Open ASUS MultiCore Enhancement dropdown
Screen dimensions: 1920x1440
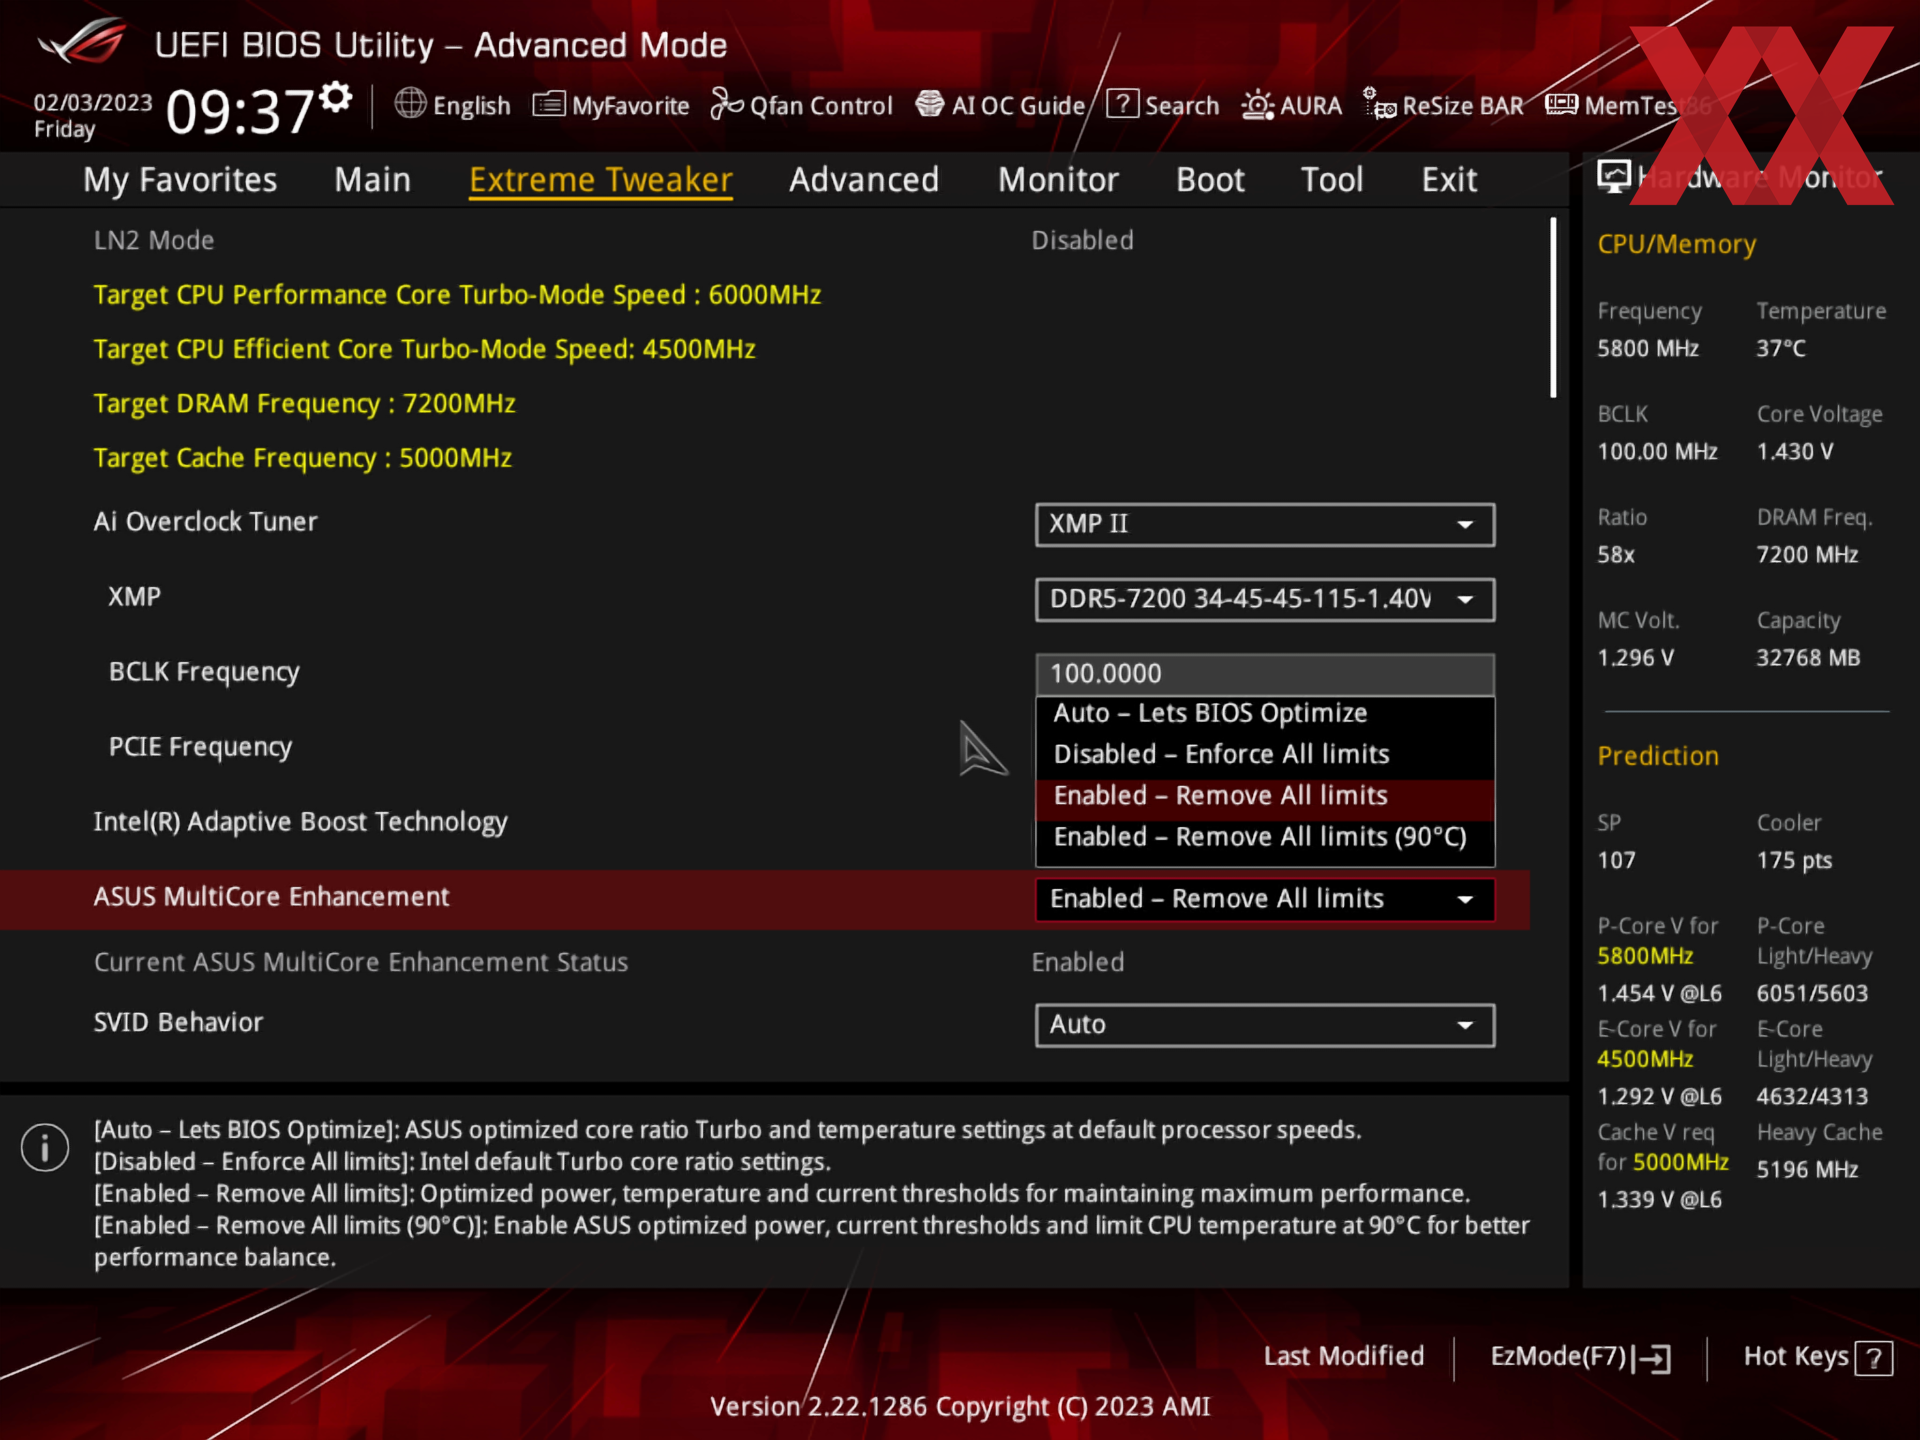click(1265, 899)
